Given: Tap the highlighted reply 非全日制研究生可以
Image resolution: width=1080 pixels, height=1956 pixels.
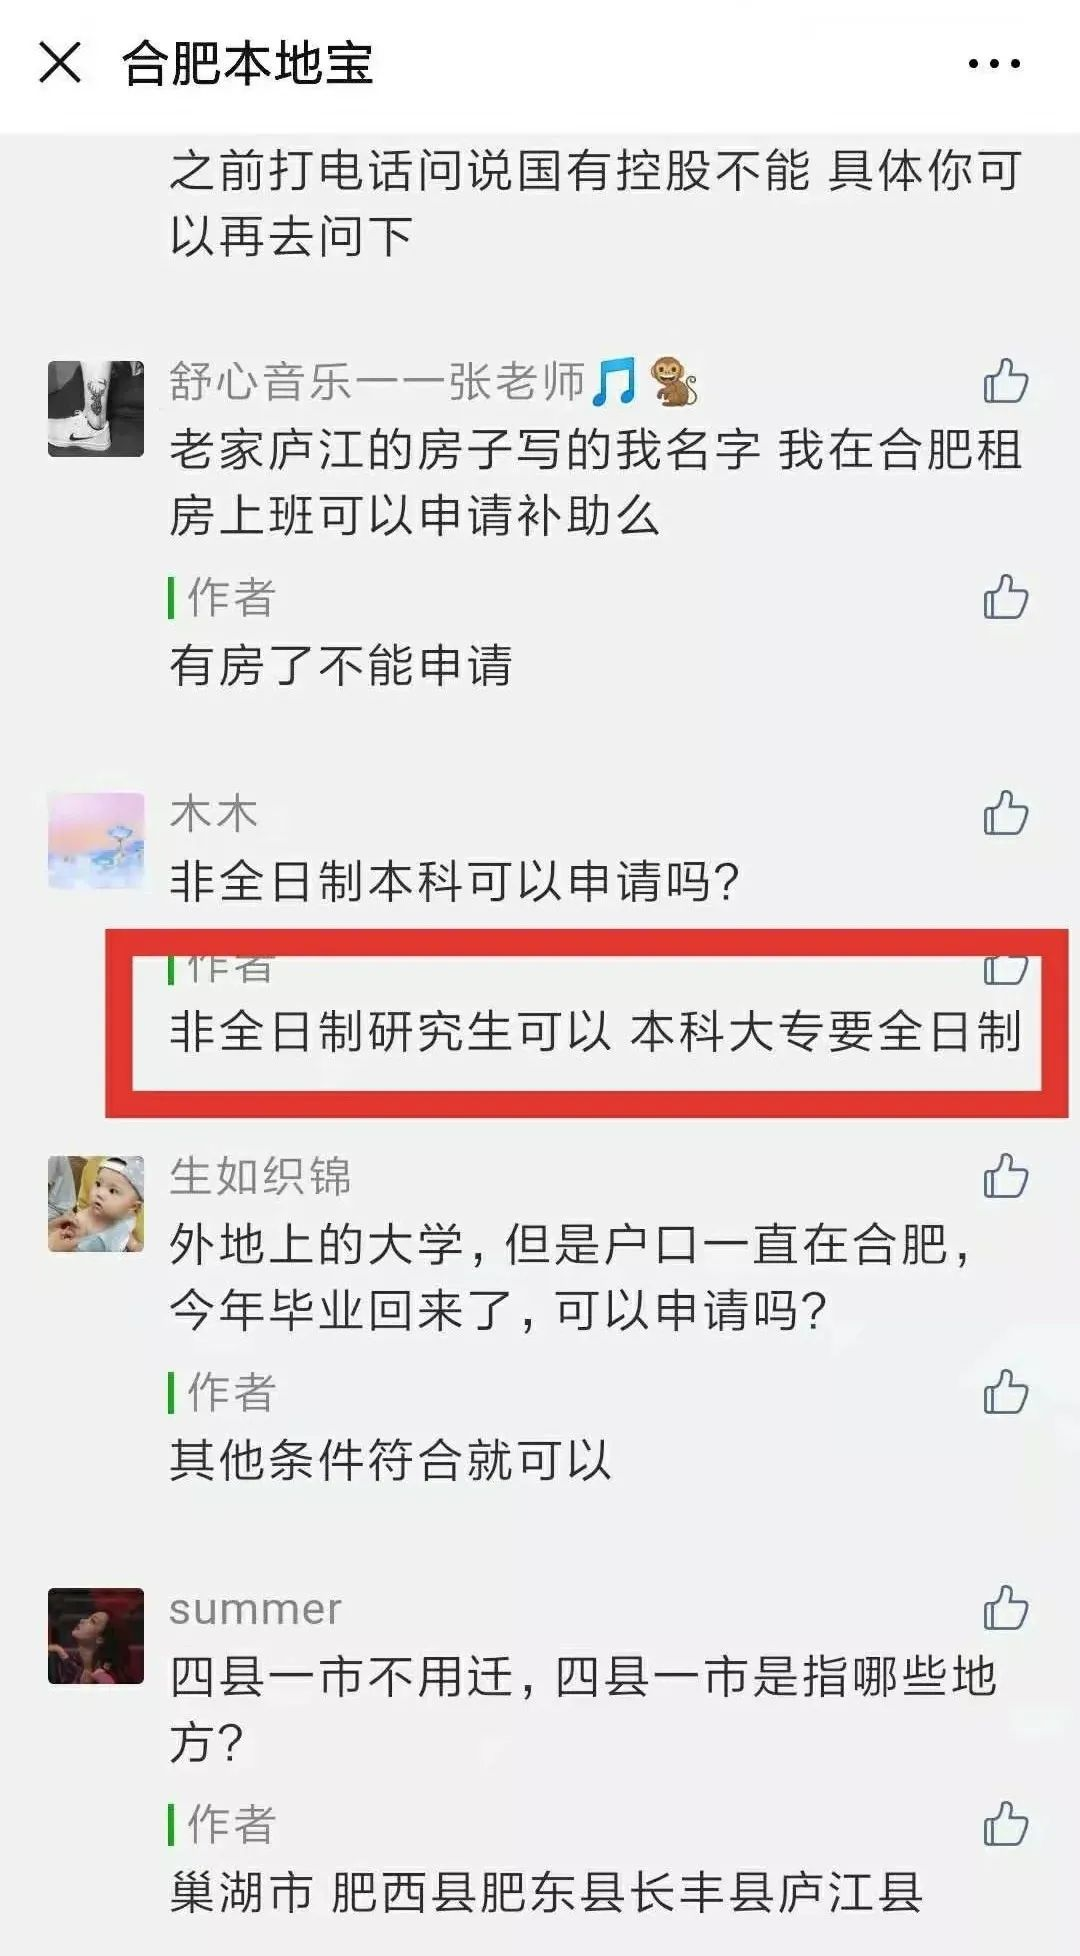Looking at the screenshot, I should 596,1031.
